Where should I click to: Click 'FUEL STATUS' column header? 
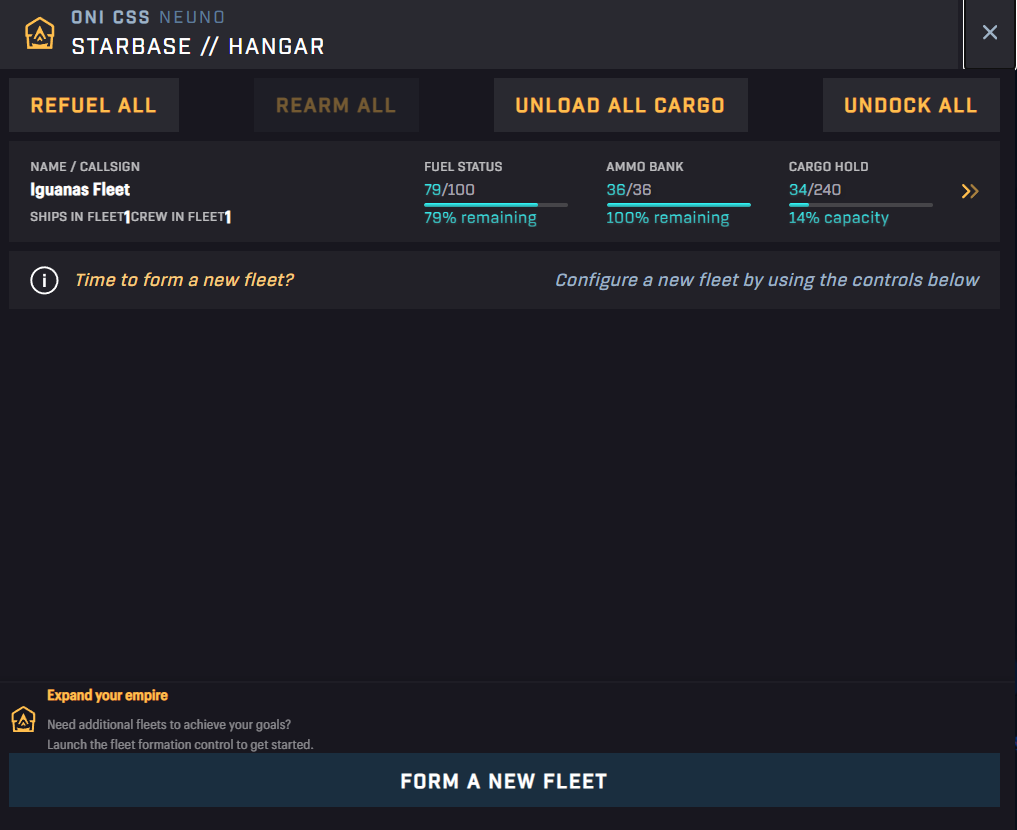(x=463, y=167)
